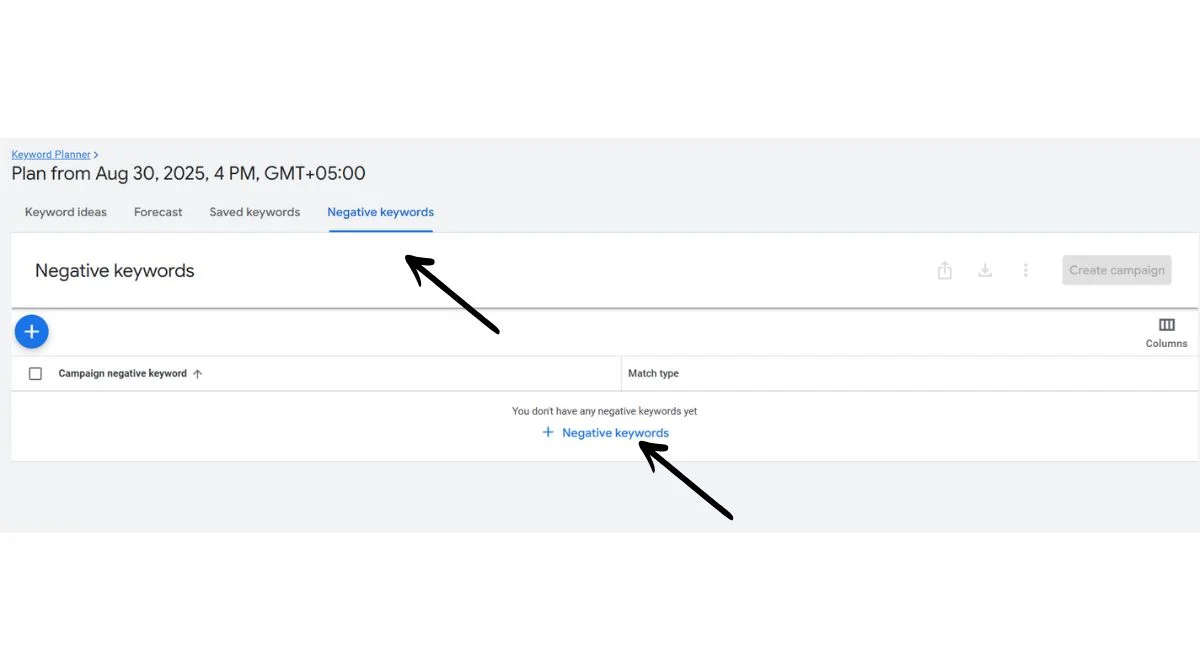Click the + Negative keywords link

tap(605, 433)
